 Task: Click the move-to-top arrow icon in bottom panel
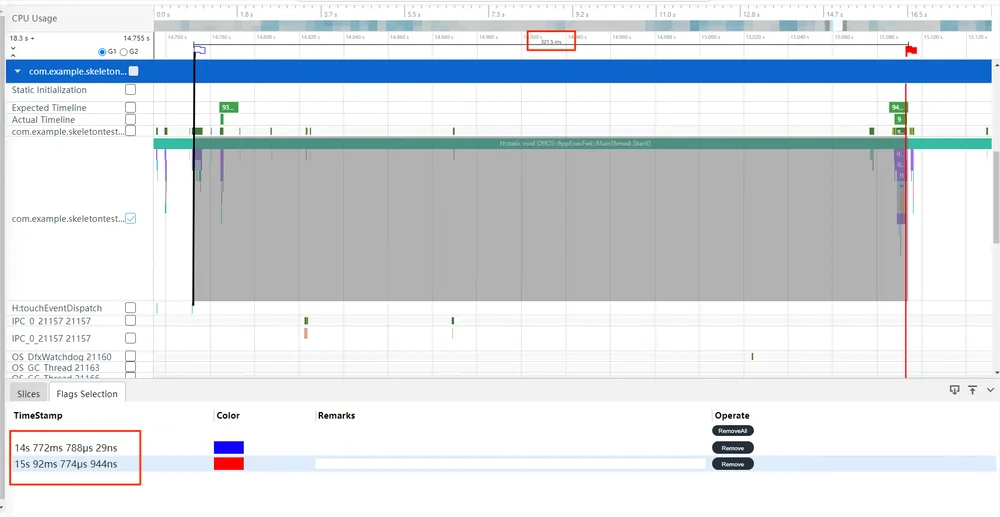tap(973, 390)
